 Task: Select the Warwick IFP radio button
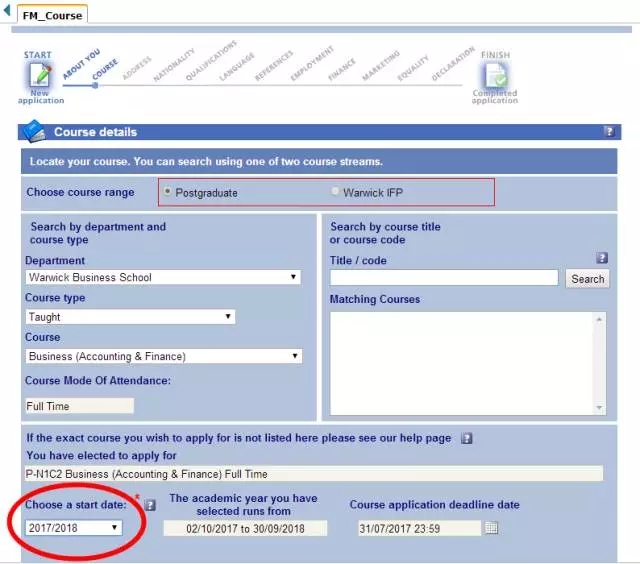coord(335,192)
